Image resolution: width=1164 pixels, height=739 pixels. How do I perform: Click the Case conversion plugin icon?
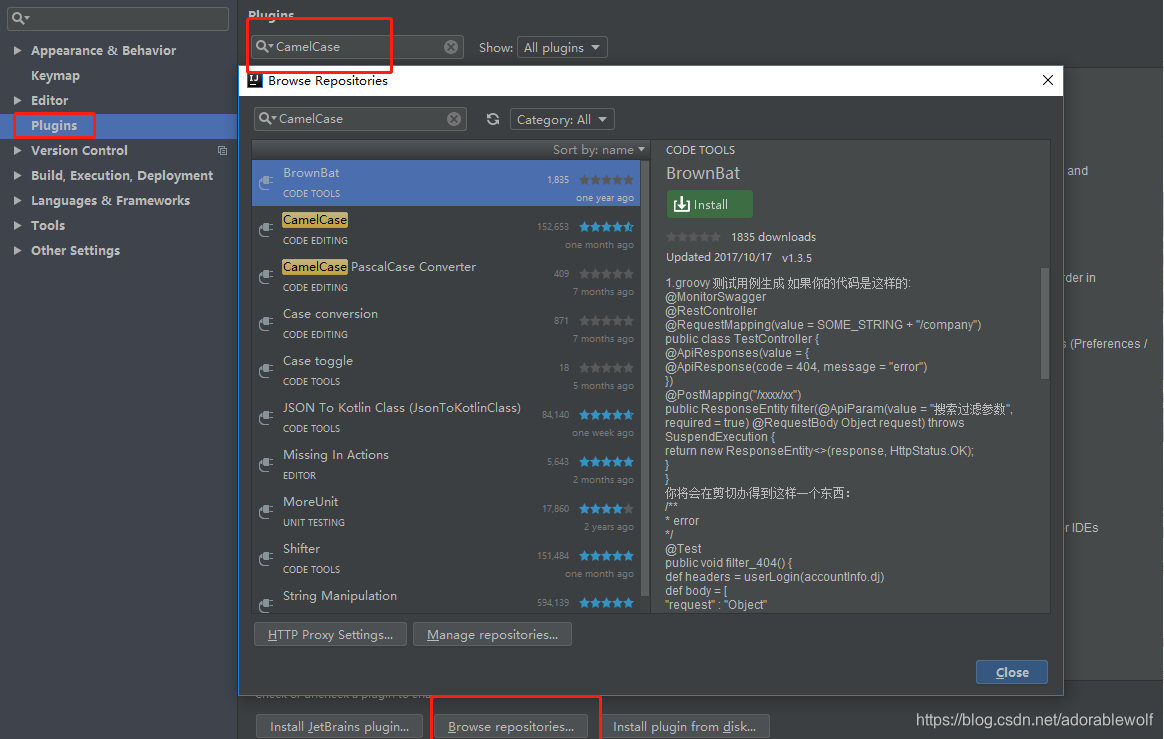coord(266,323)
